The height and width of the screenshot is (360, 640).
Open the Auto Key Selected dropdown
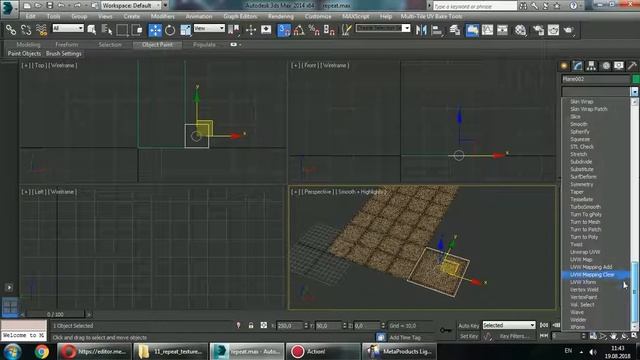coord(509,325)
